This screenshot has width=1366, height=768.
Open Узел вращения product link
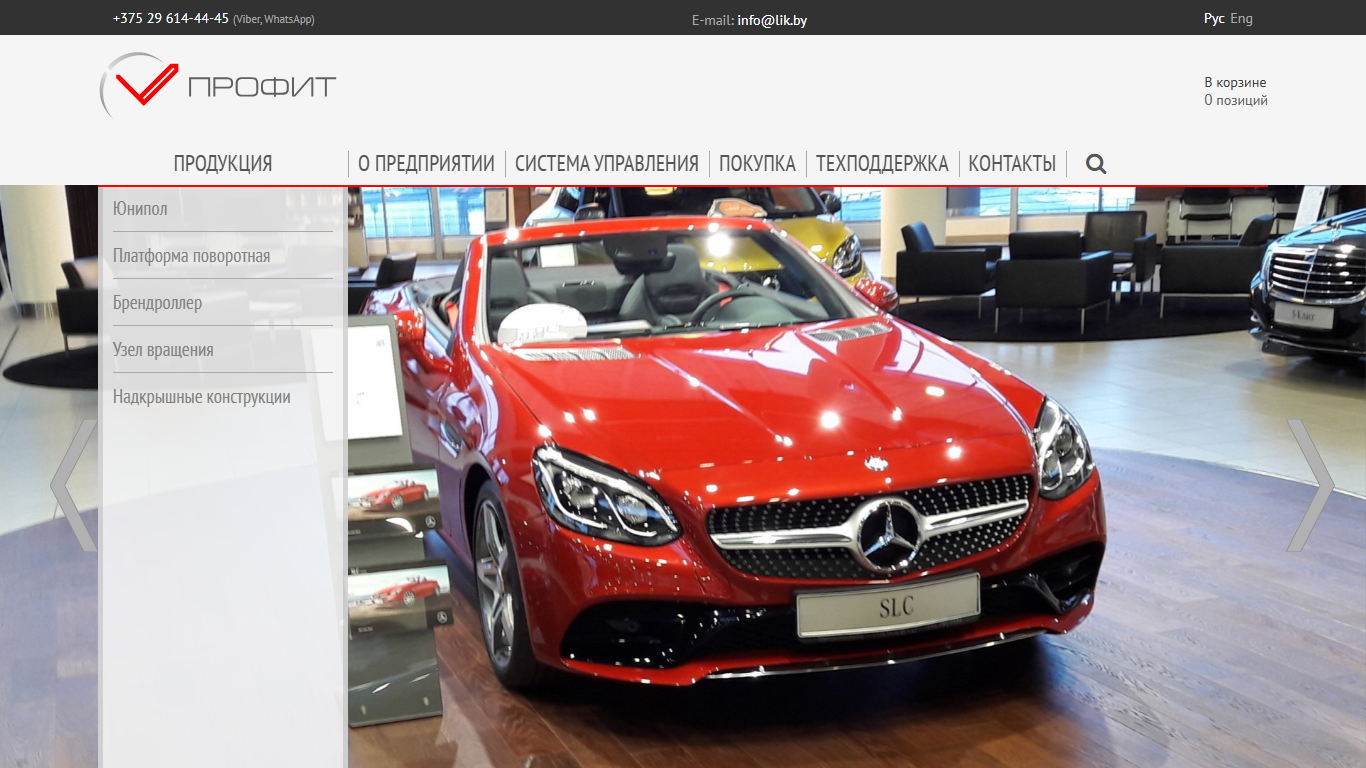tap(163, 350)
